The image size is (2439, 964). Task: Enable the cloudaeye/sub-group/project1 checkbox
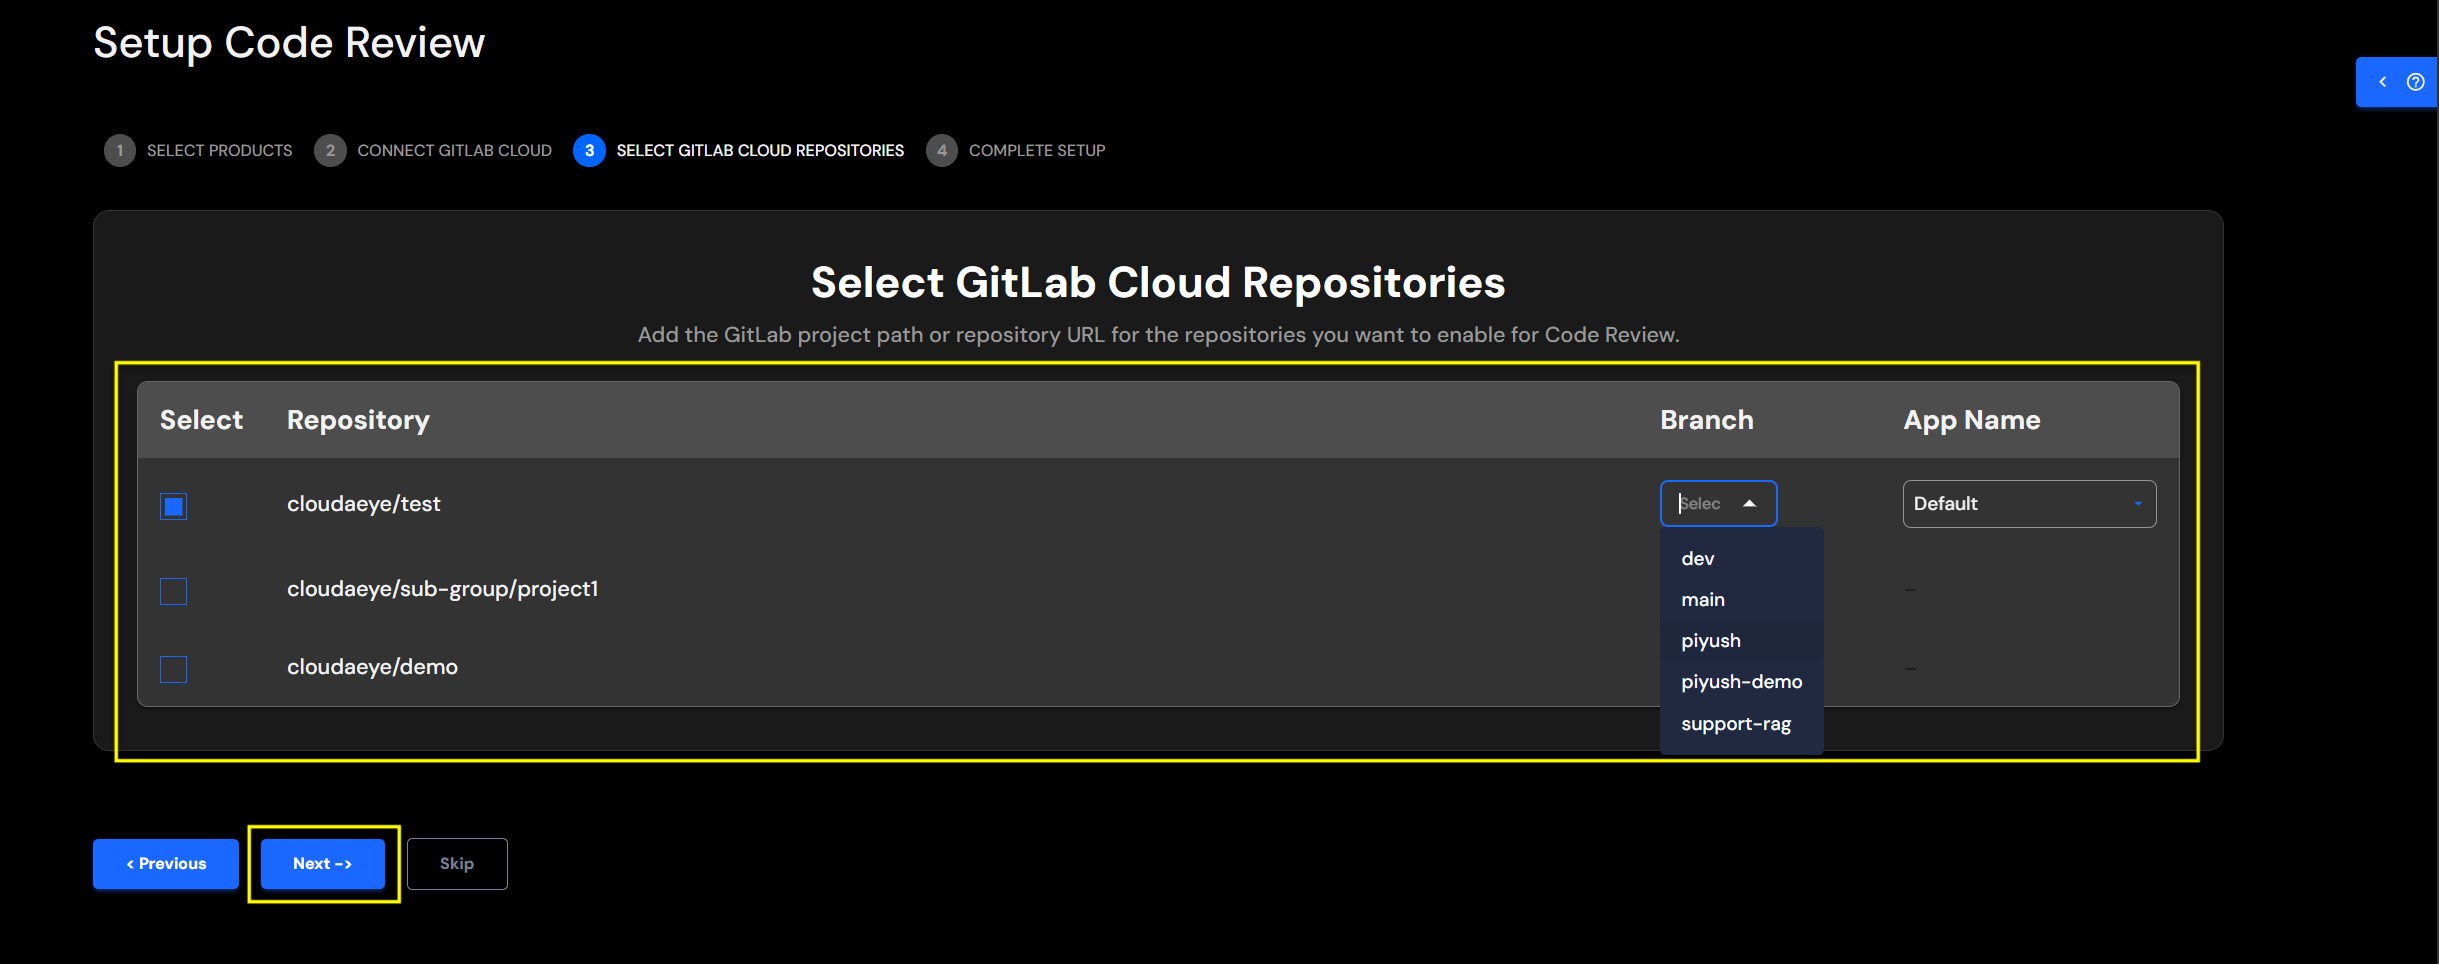(x=173, y=591)
